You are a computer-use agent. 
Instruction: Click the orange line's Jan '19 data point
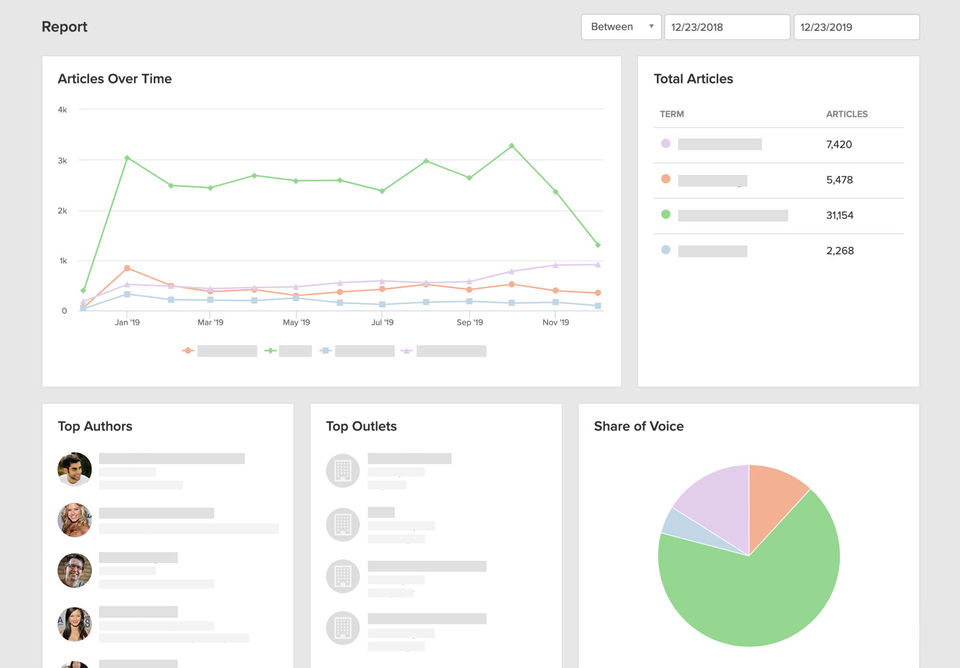127,268
